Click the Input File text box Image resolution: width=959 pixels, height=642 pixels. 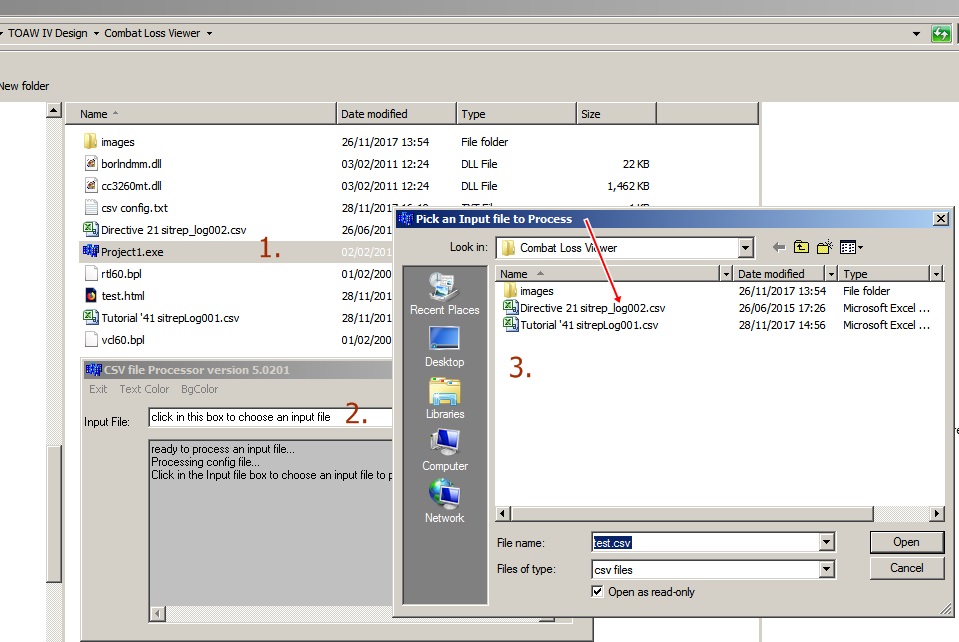click(x=270, y=417)
